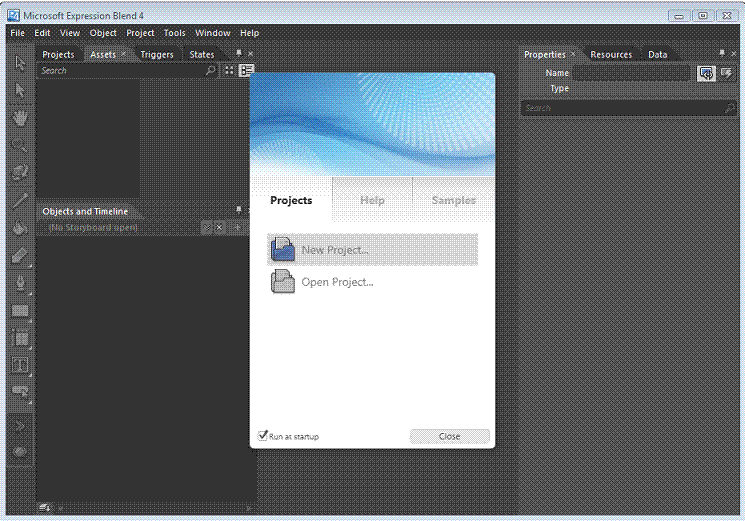The width and height of the screenshot is (745, 521).
Task: Switch Assets panel to grid view
Action: point(229,70)
